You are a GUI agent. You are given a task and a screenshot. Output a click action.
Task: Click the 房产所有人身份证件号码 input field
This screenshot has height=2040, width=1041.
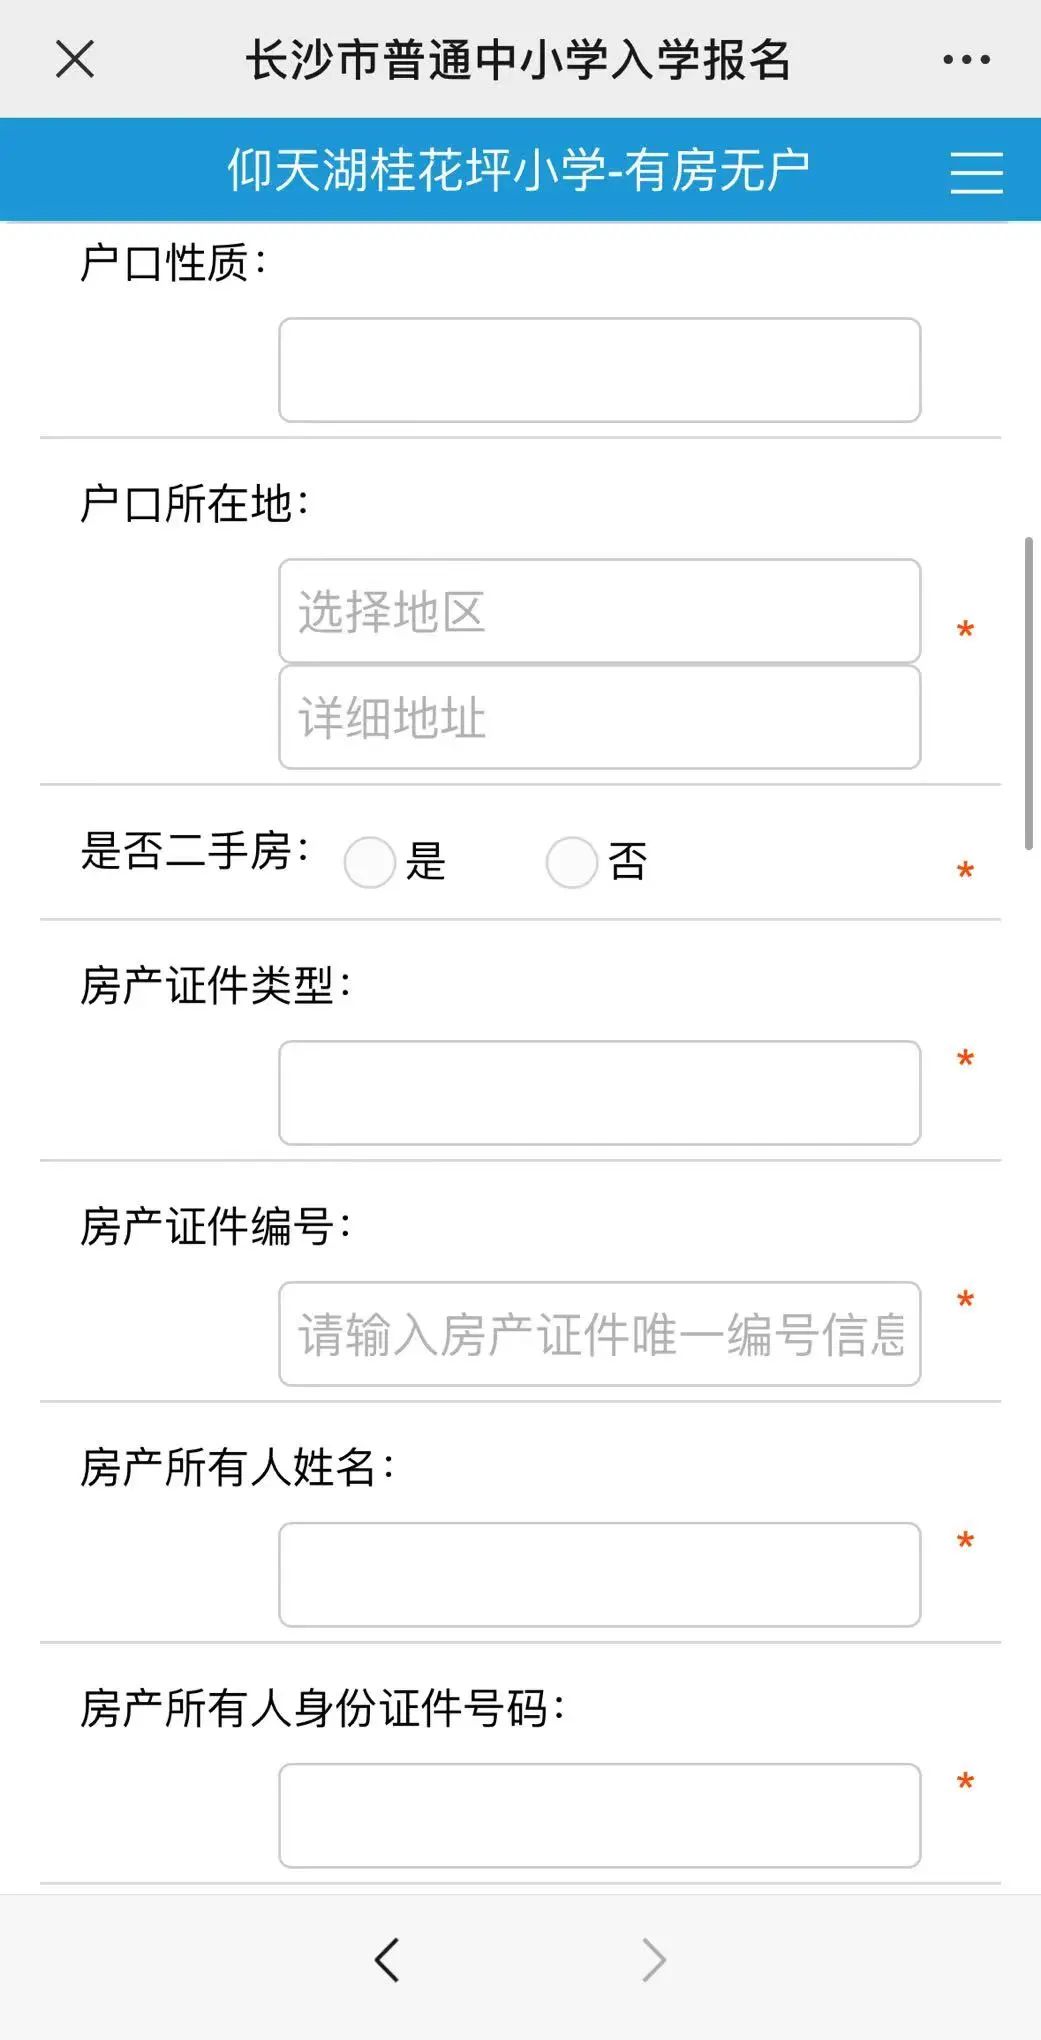tap(599, 1816)
